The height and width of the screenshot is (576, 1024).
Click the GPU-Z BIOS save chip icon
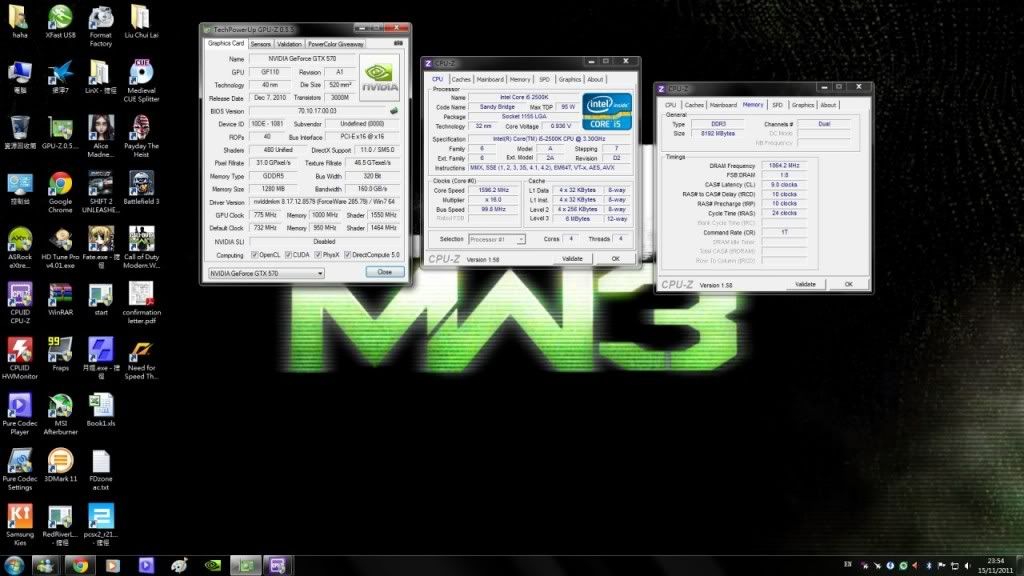(394, 110)
